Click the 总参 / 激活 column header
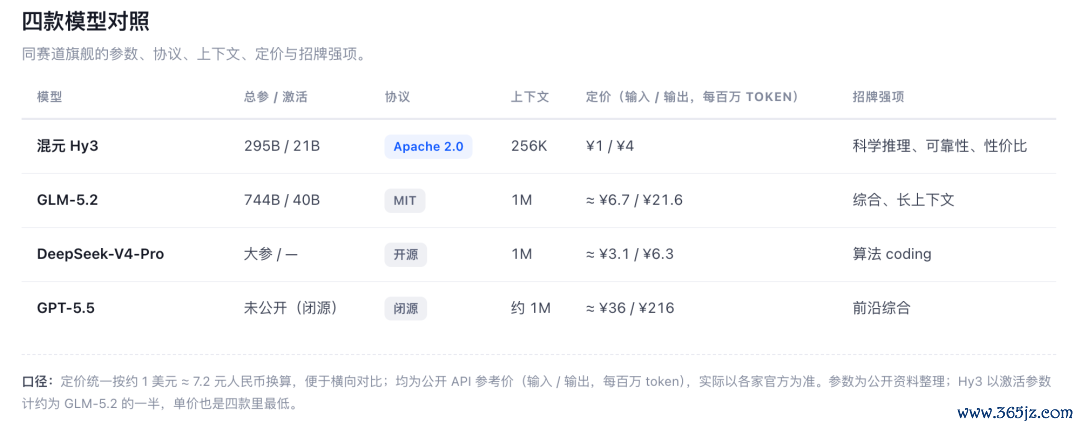The image size is (1080, 428). (276, 97)
